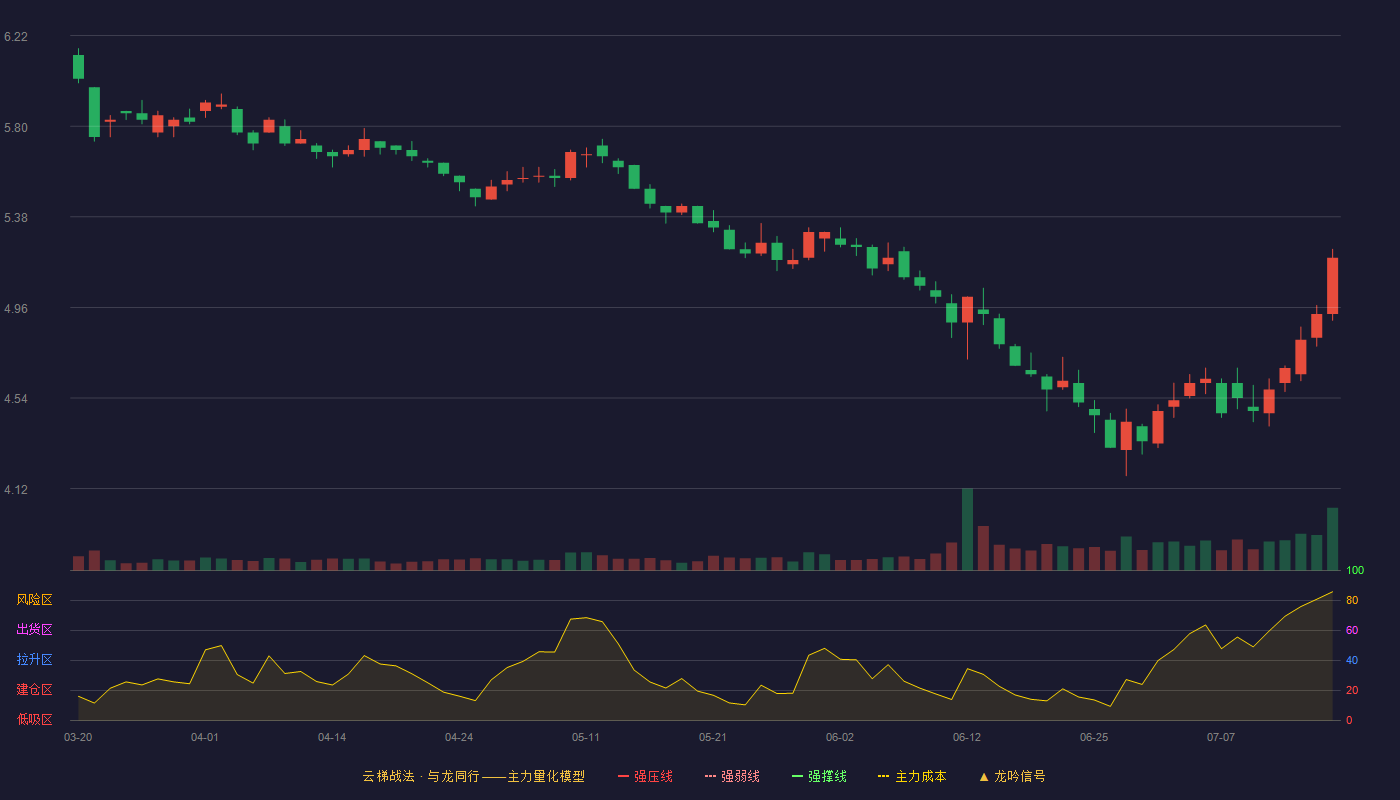1400x800 pixels.
Task: Click the 4.12 price axis label
Action: coord(16,490)
